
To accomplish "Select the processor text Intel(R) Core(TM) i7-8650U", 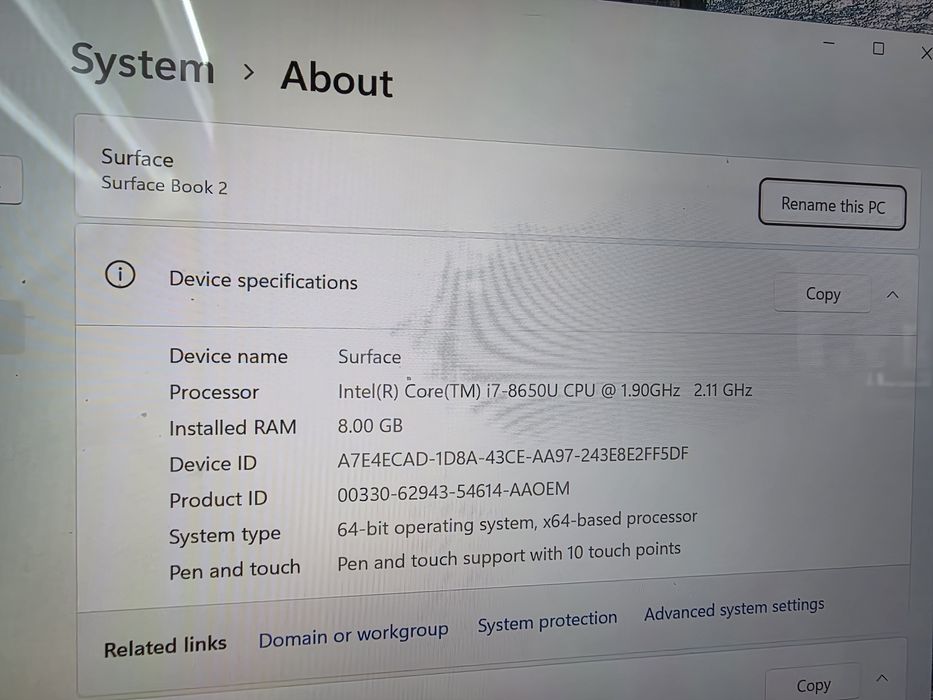I will click(447, 391).
